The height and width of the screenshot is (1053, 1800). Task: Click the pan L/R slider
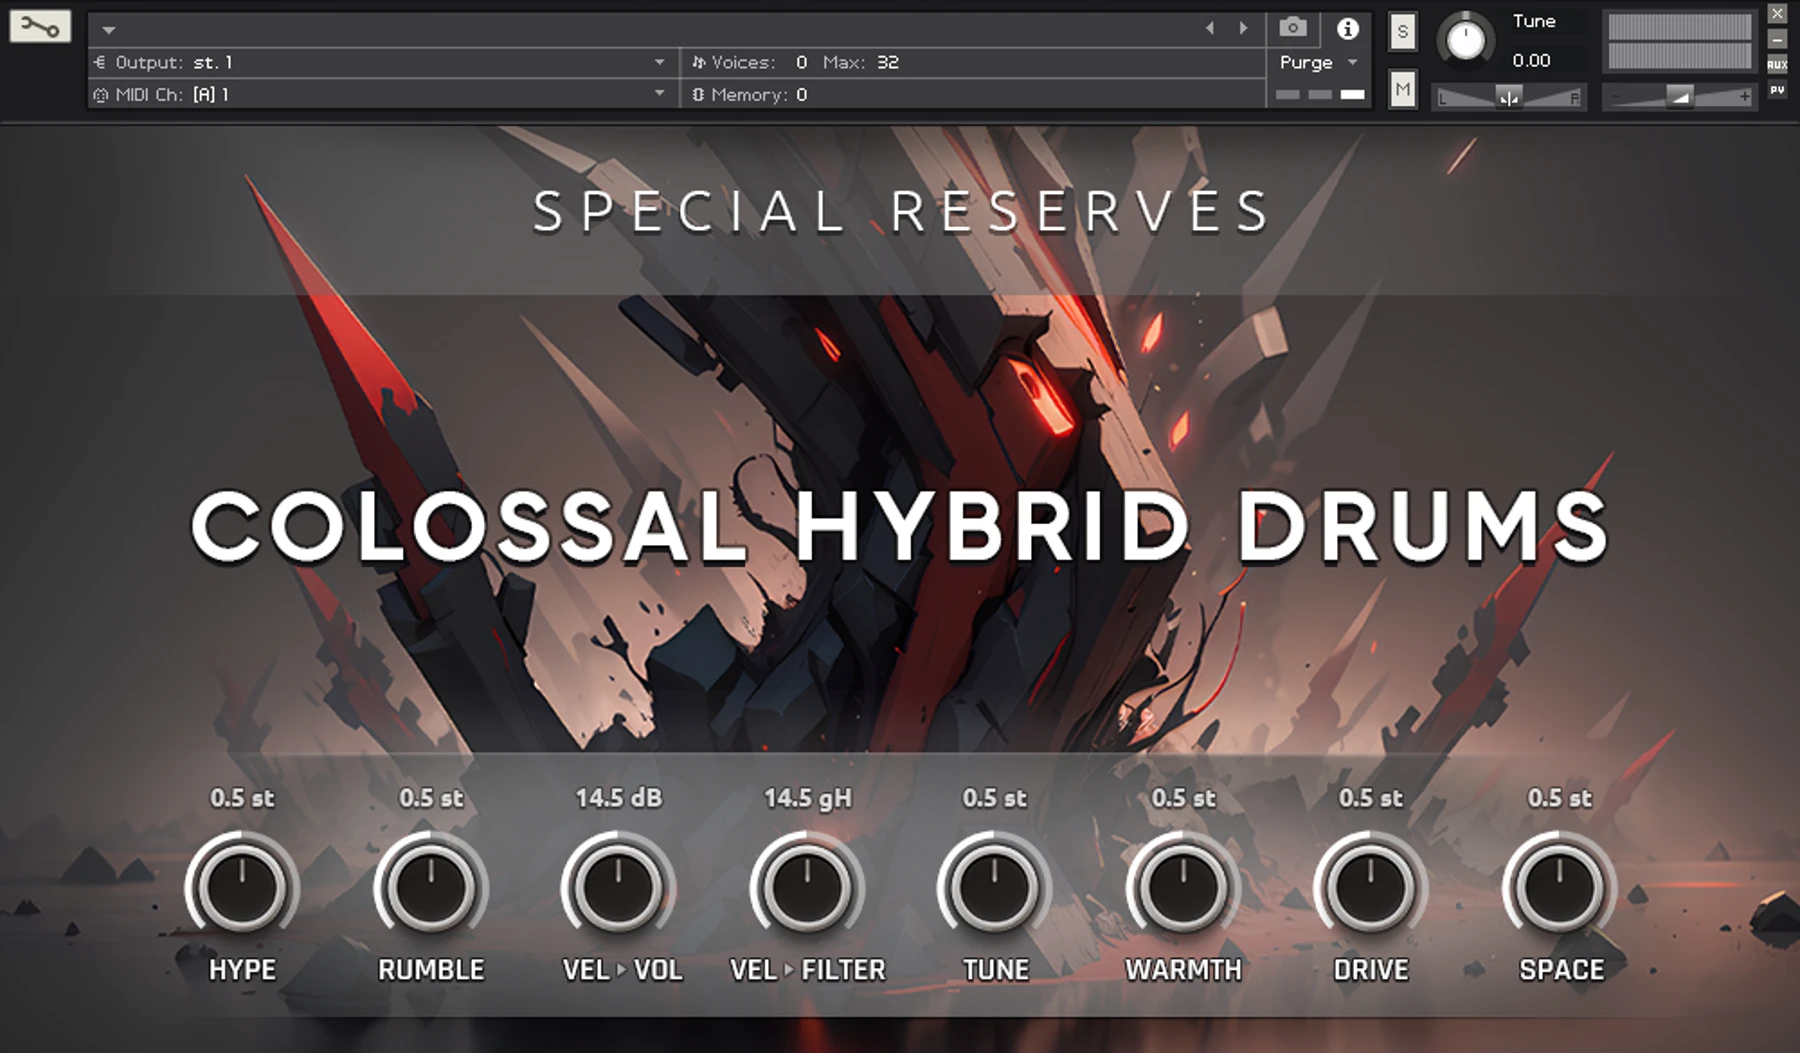pyautogui.click(x=1509, y=97)
